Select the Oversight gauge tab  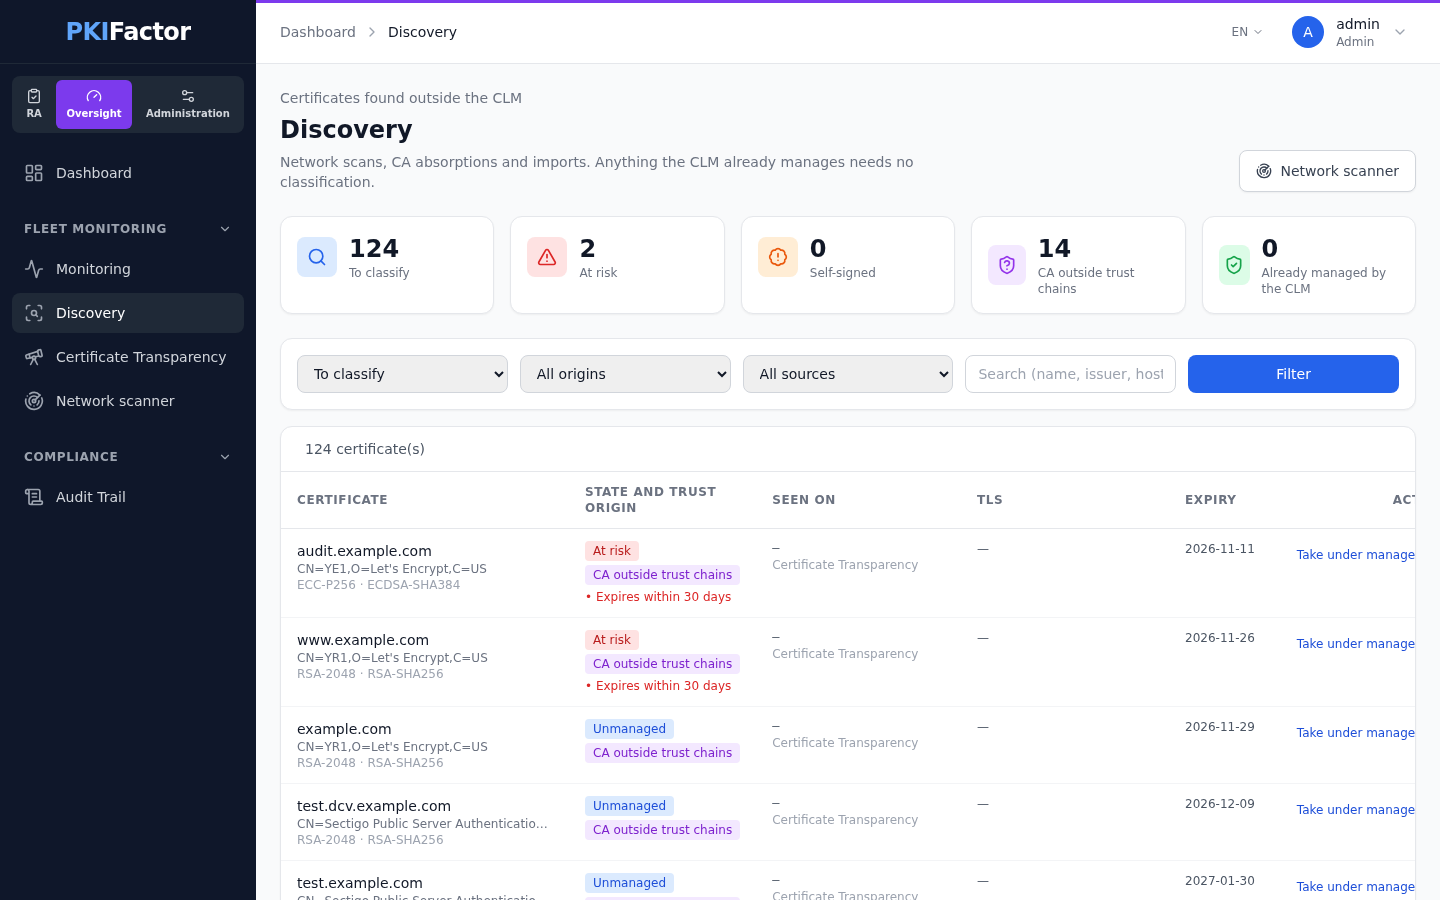[94, 104]
